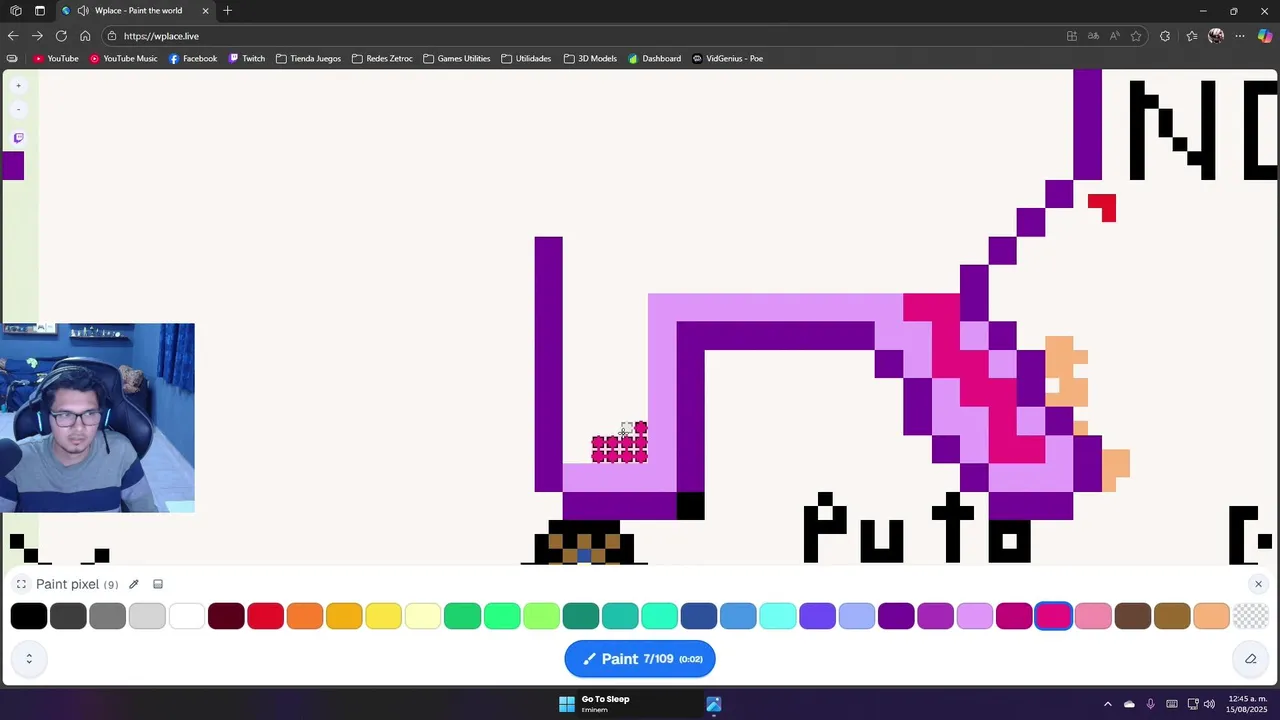Open the Windows Start button
The height and width of the screenshot is (720, 1280).
[x=567, y=704]
